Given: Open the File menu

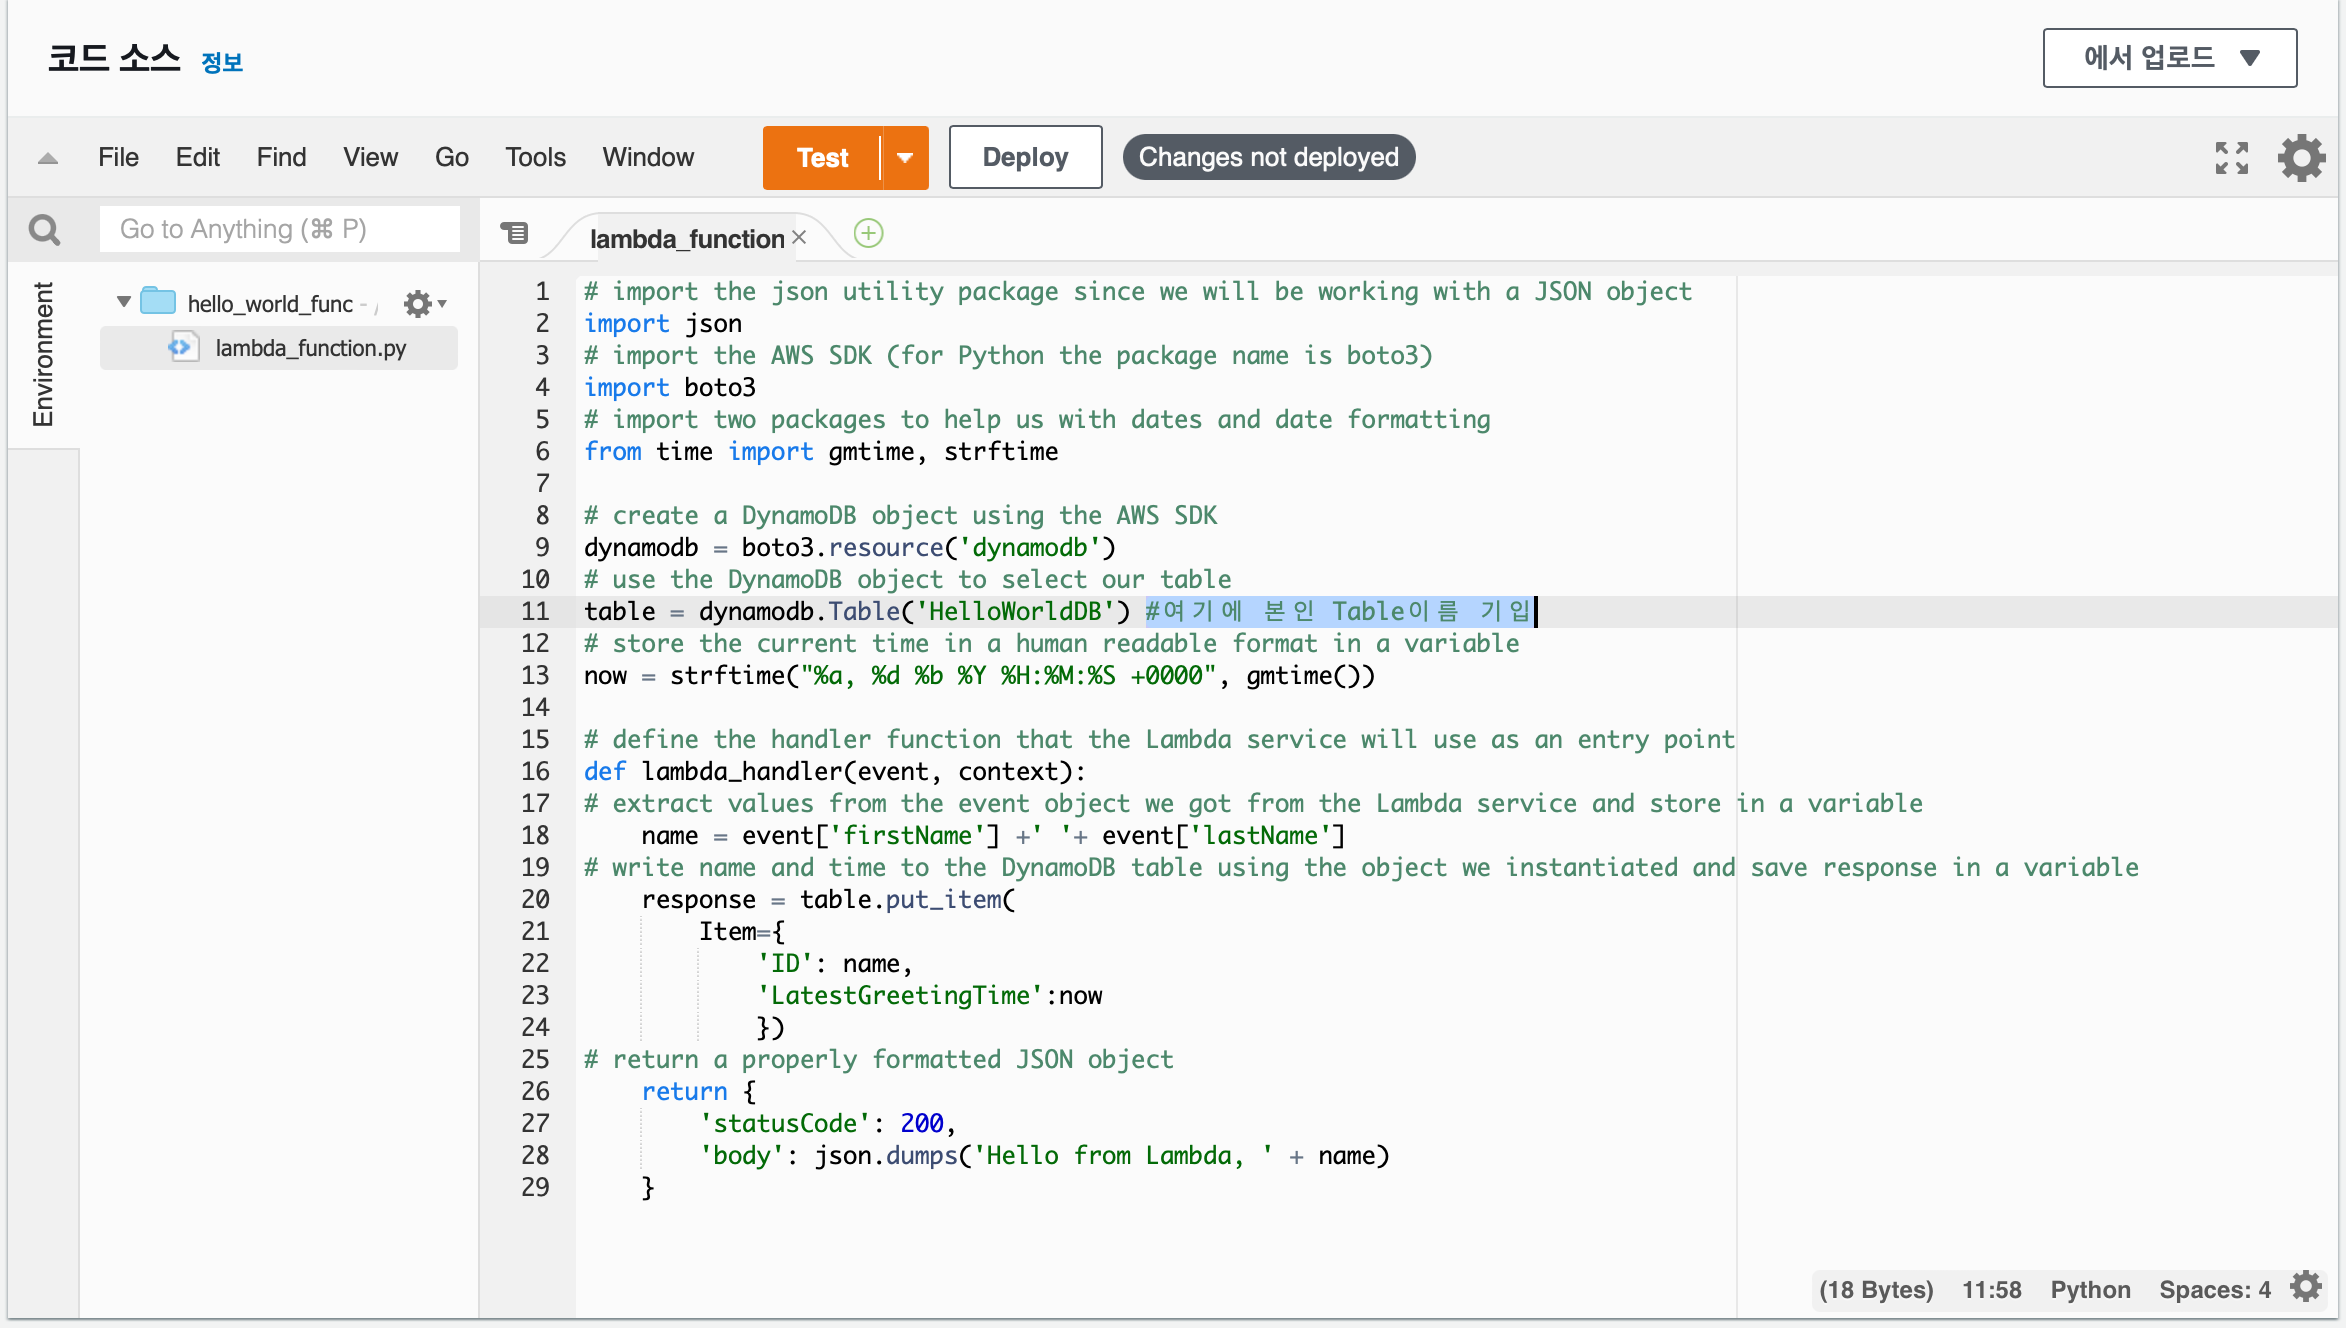Looking at the screenshot, I should pyautogui.click(x=118, y=157).
